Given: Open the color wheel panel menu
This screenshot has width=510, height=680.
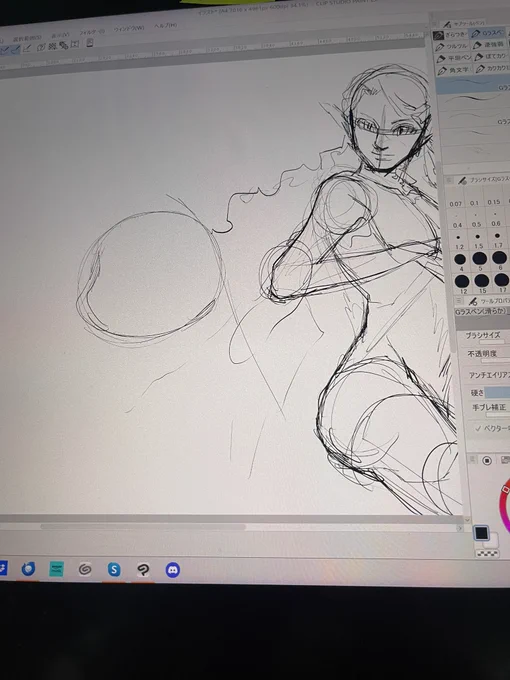Looking at the screenshot, I should (473, 459).
